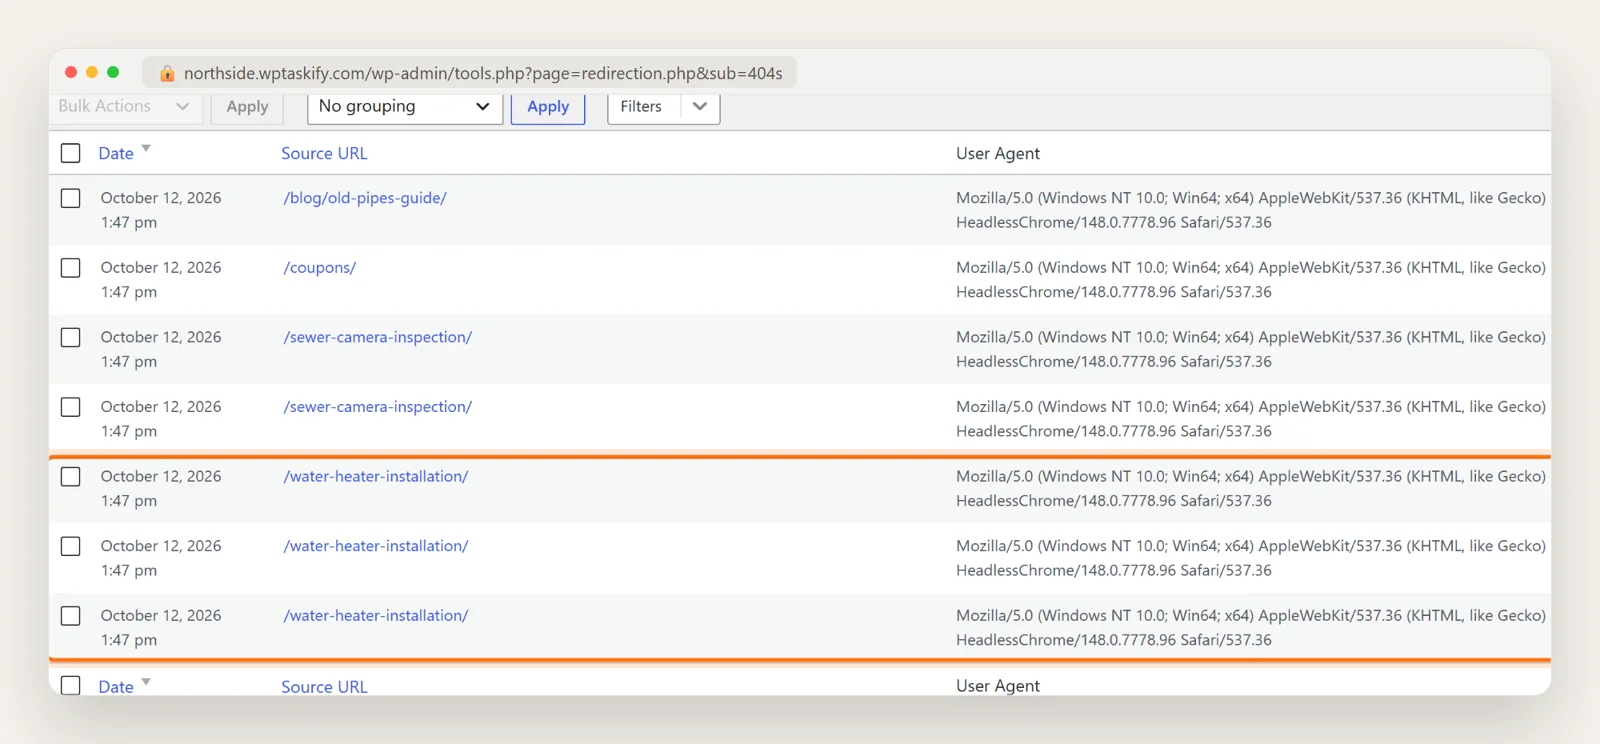Viewport: 1600px width, 744px height.
Task: Click the date cell in the /coupons/ row
Action: click(x=161, y=280)
